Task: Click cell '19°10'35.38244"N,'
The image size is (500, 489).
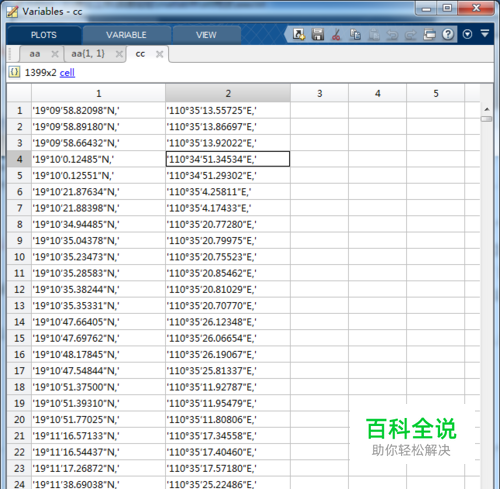Action: point(99,289)
